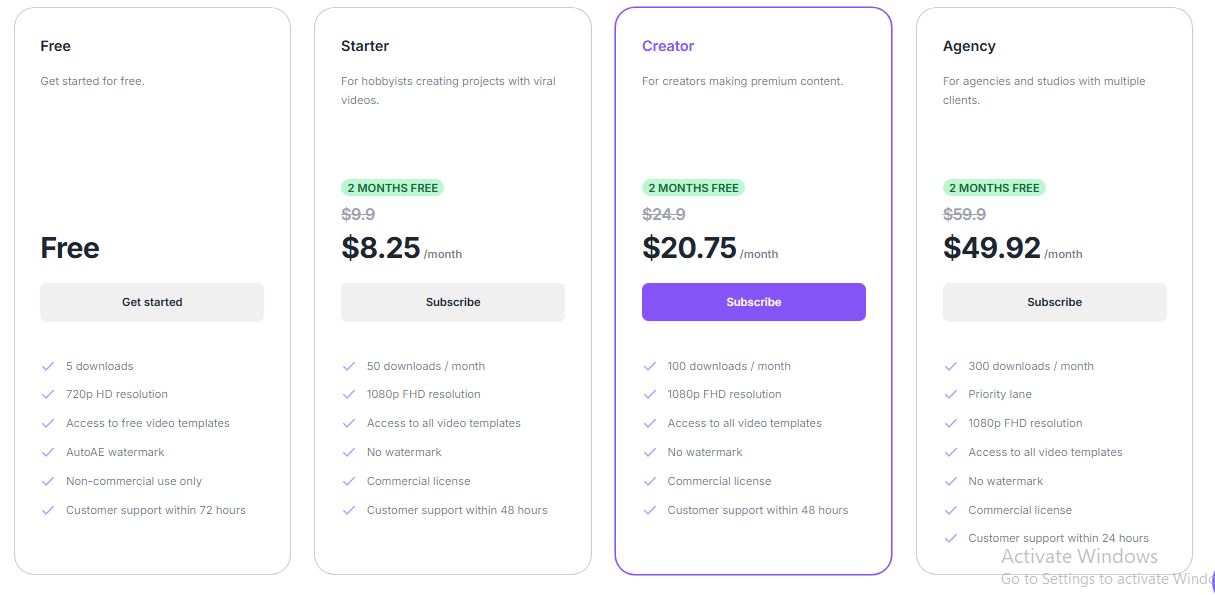
Task: Click Starter plan's "Commercial license" checkmark
Action: [349, 481]
